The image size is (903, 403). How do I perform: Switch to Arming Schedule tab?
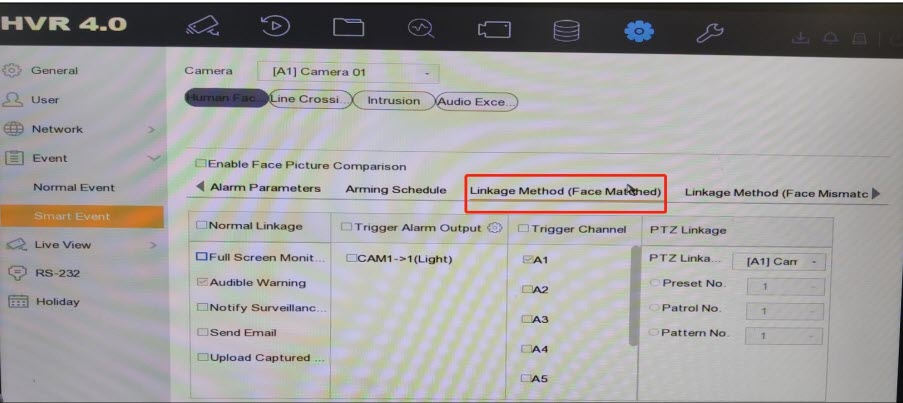click(395, 189)
